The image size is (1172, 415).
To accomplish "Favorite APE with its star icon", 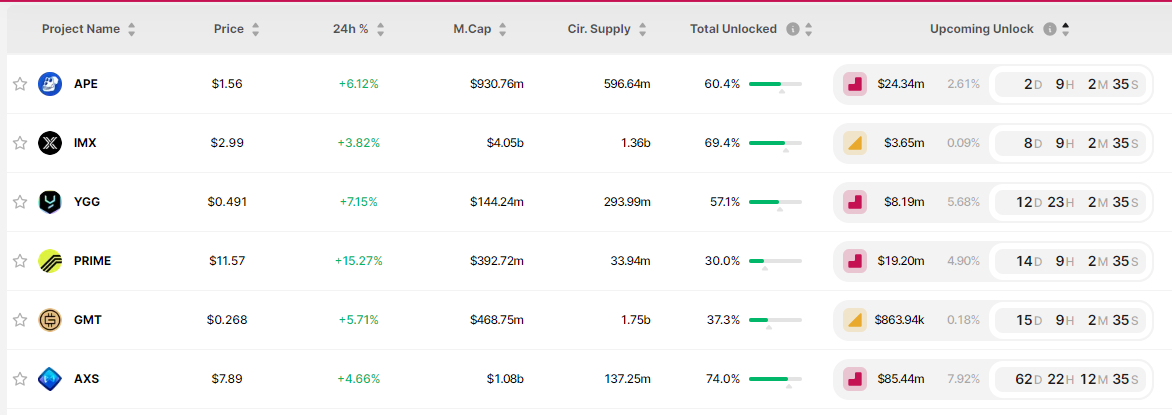I will pos(20,84).
